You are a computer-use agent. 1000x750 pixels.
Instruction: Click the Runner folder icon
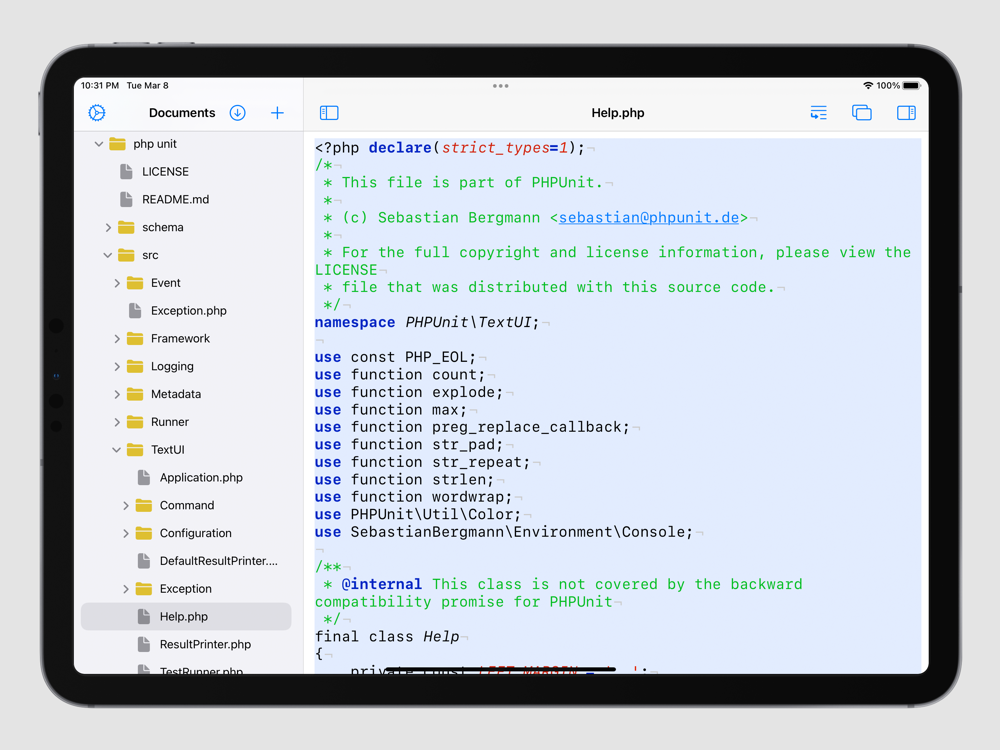click(135, 422)
